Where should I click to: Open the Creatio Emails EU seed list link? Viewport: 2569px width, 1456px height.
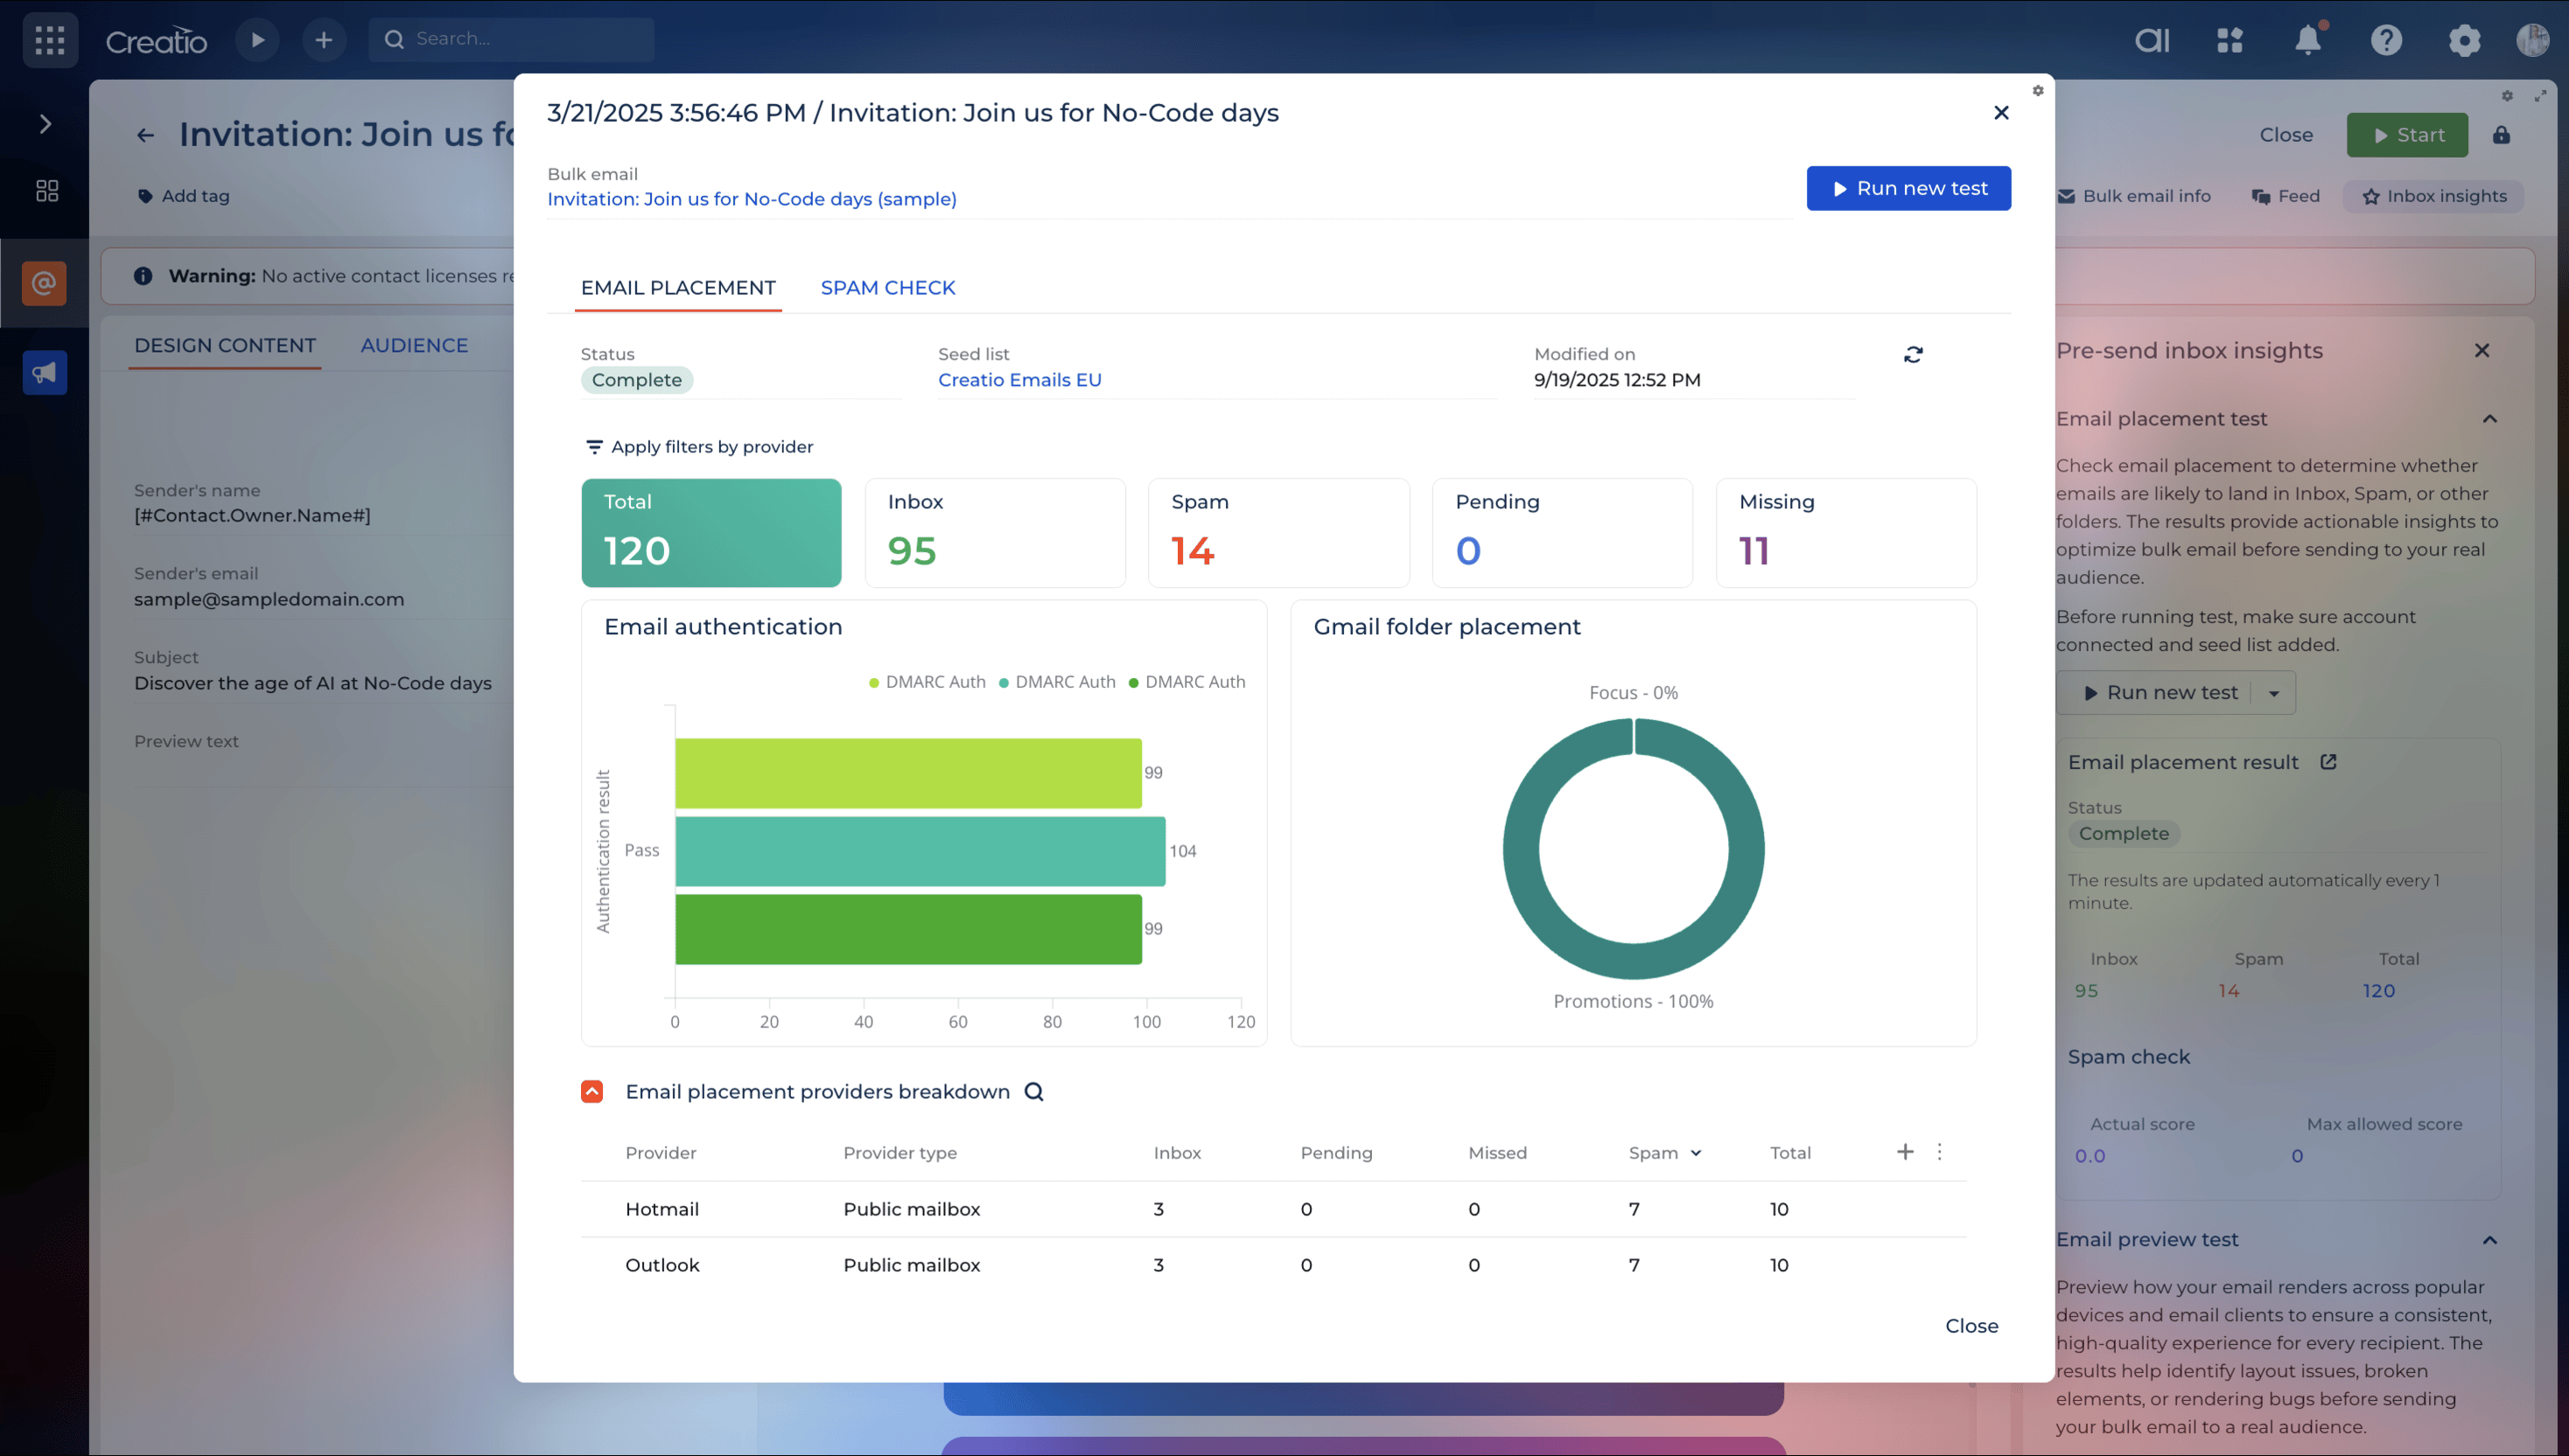tap(1019, 380)
